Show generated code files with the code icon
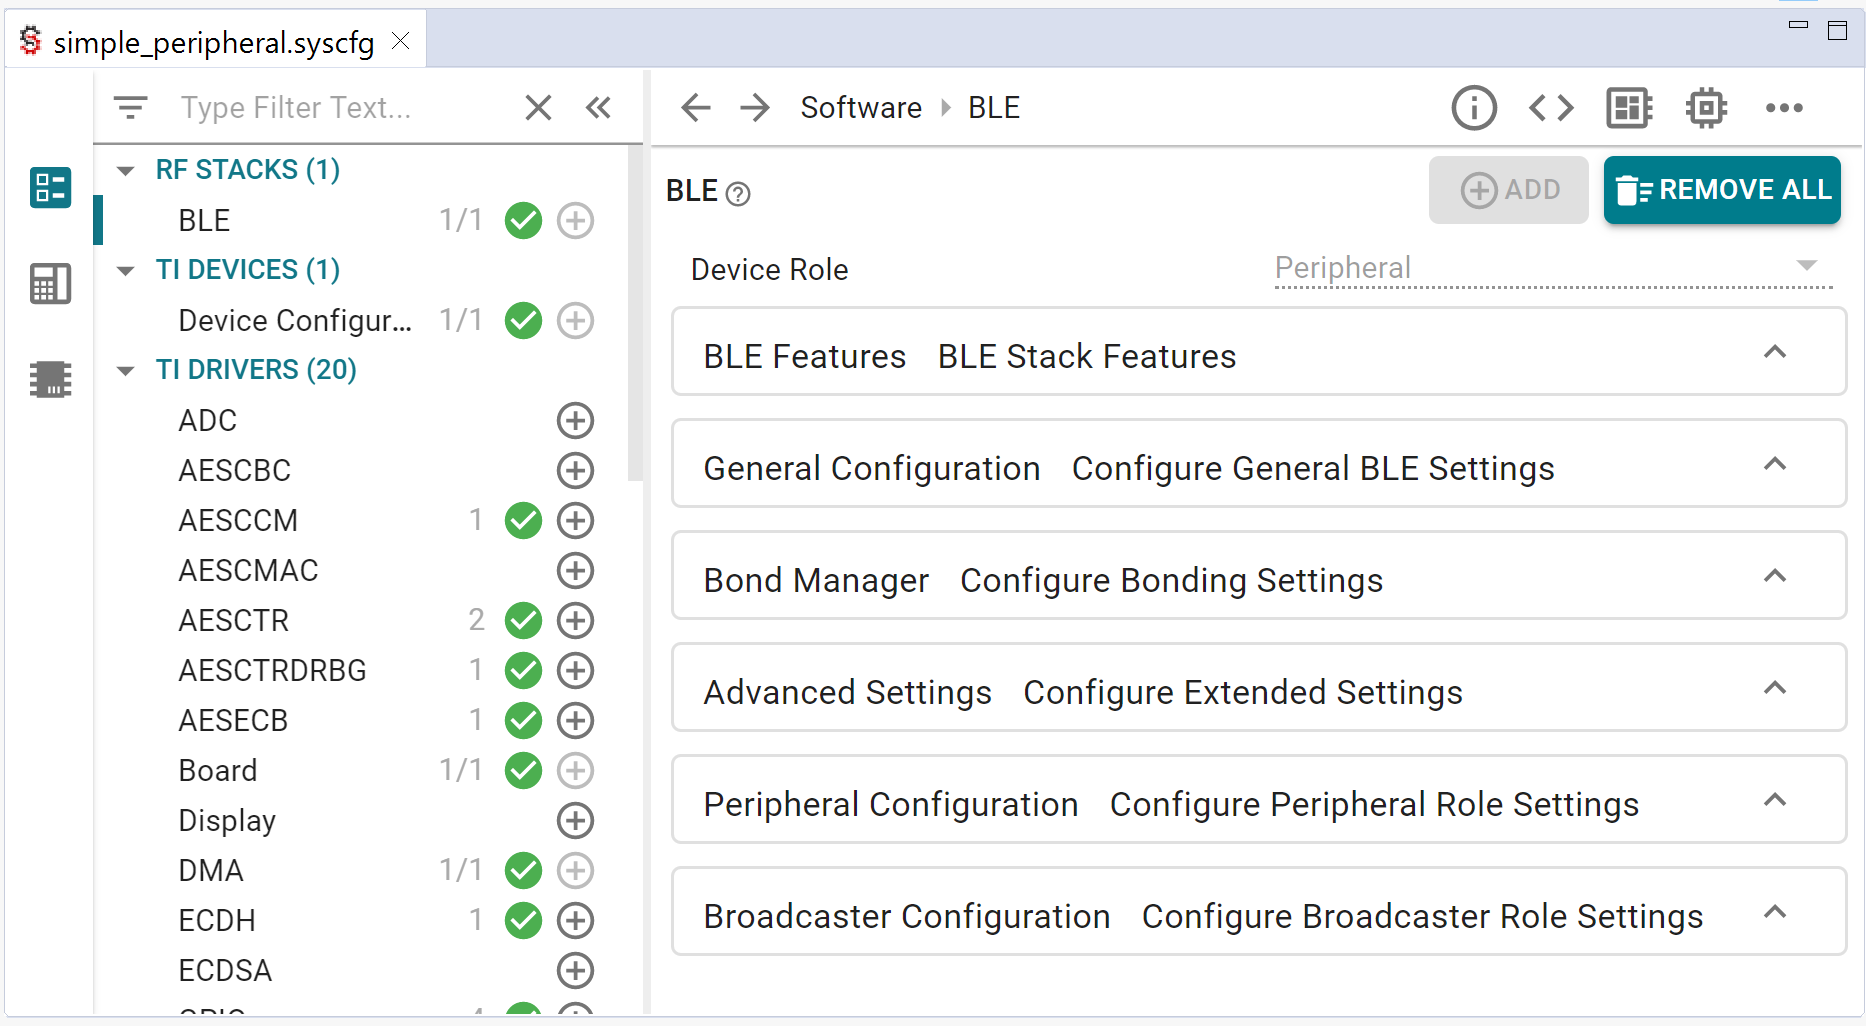 (x=1550, y=108)
